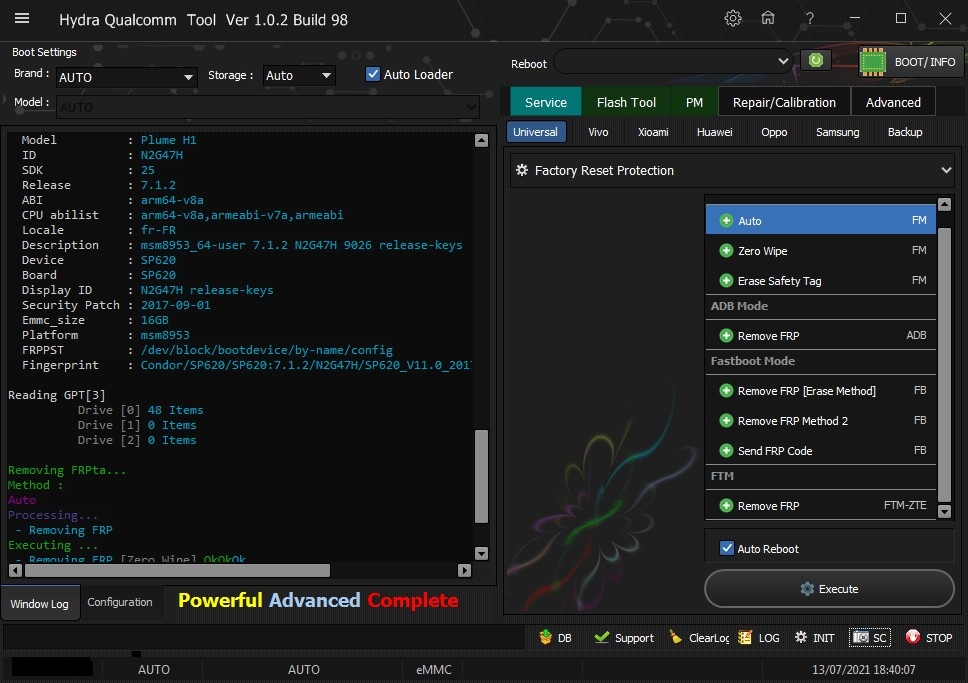The height and width of the screenshot is (683, 968).
Task: Select the Zero Wipe method
Action: pos(820,251)
